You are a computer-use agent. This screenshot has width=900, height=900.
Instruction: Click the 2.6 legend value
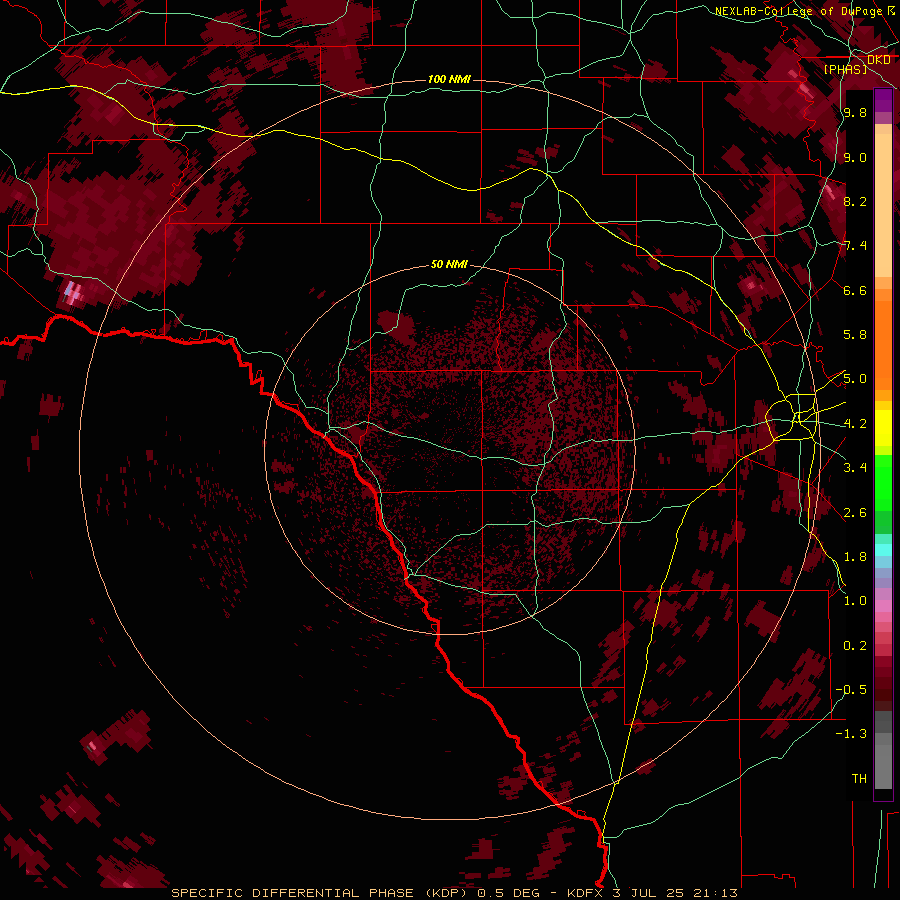coord(855,513)
